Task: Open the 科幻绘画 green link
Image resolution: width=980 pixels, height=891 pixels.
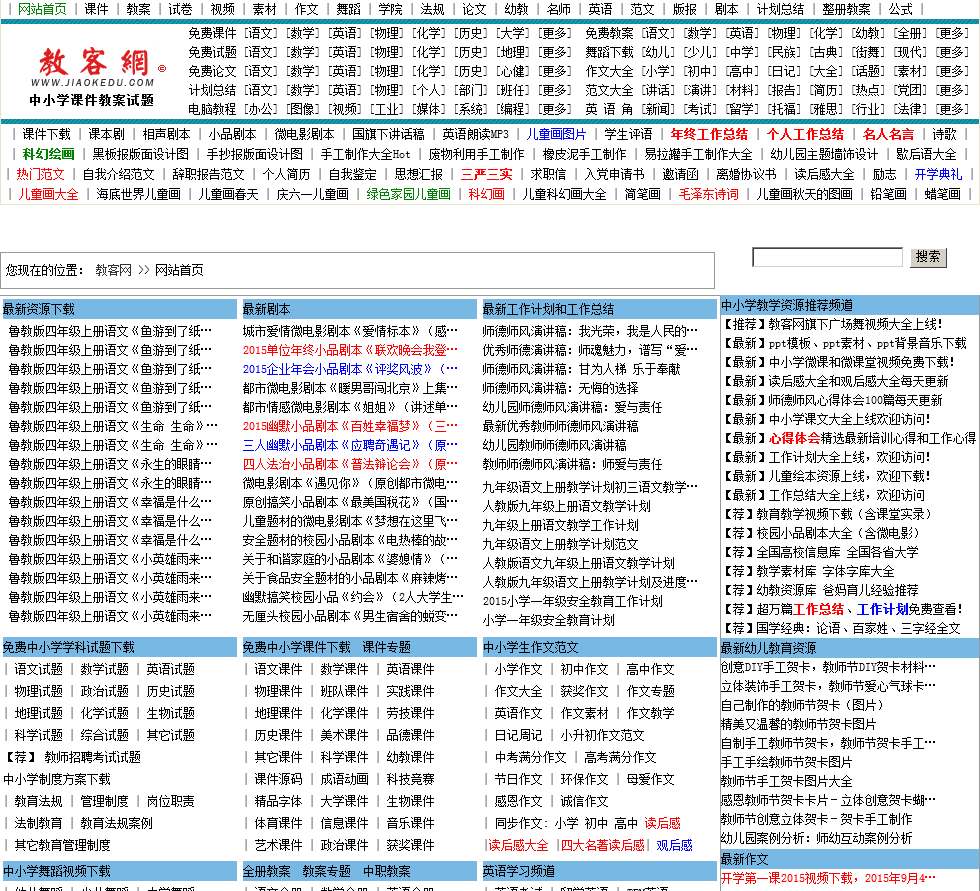Action: (x=48, y=154)
